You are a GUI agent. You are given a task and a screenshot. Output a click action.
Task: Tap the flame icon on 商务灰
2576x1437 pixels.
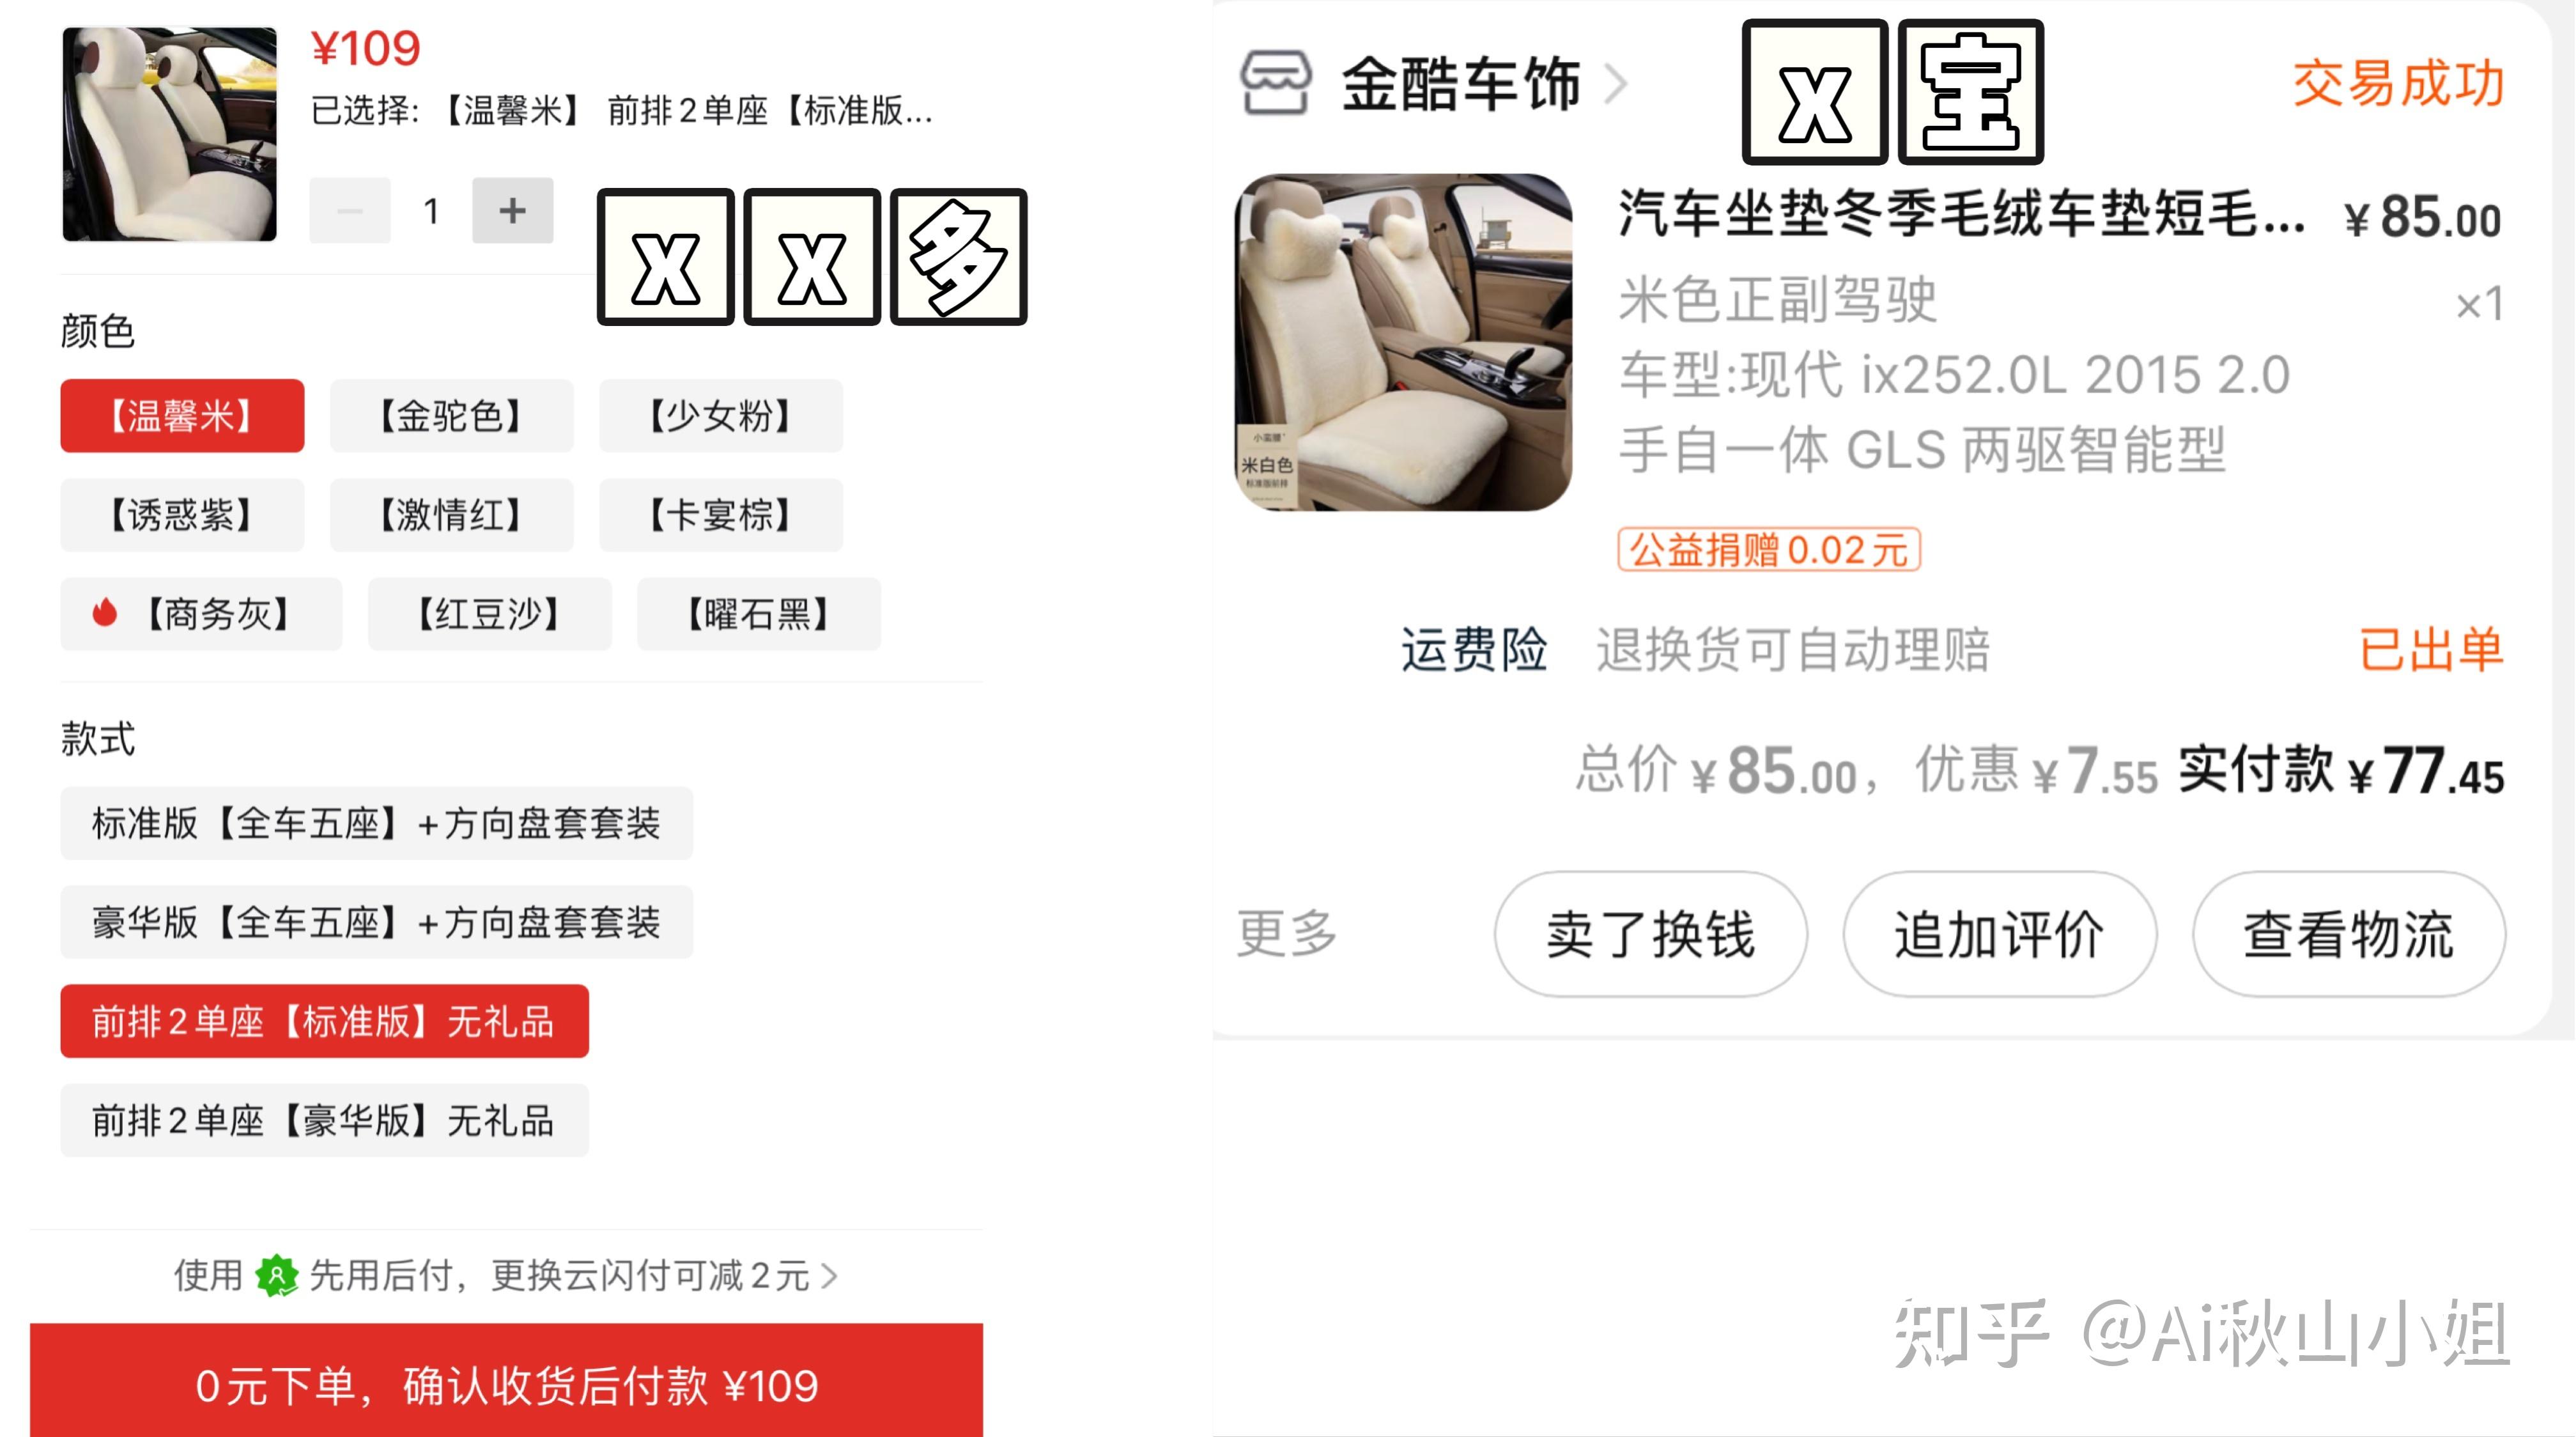105,613
